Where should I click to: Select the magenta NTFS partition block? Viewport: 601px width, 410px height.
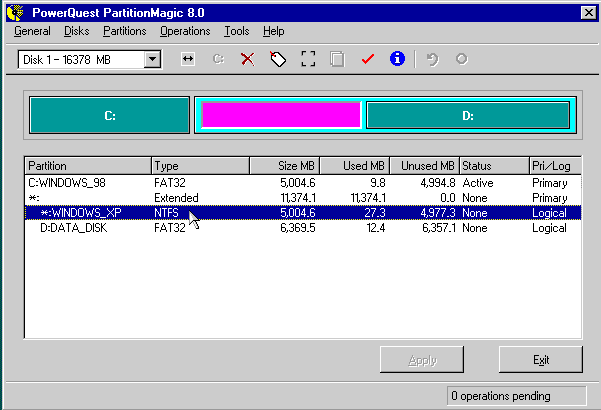281,115
